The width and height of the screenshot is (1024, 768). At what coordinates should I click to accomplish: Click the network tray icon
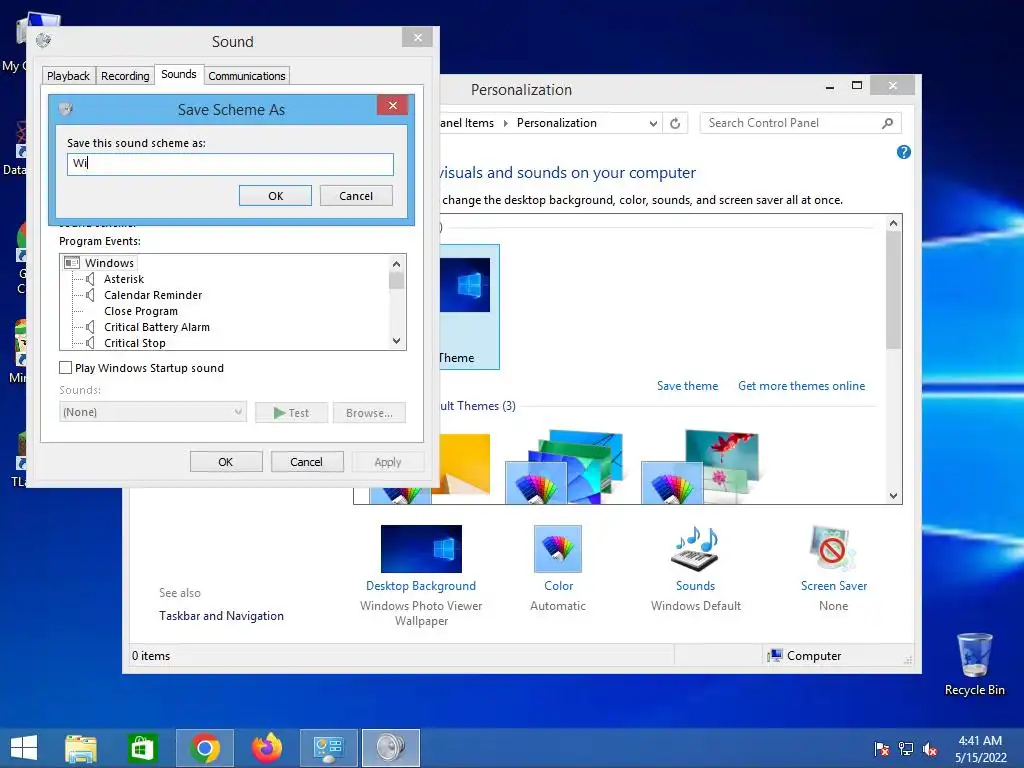click(x=906, y=749)
